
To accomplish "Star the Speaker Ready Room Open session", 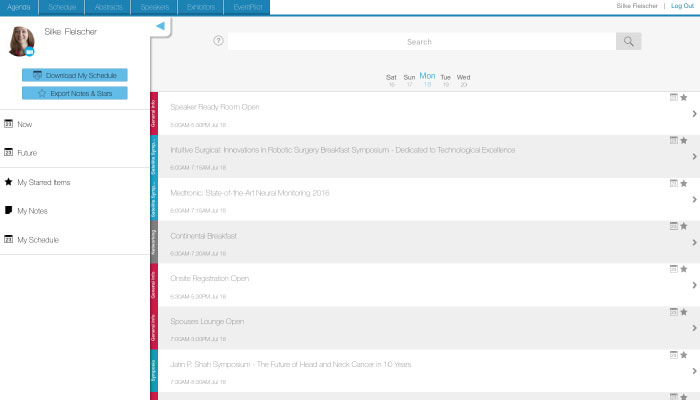I will (683, 97).
